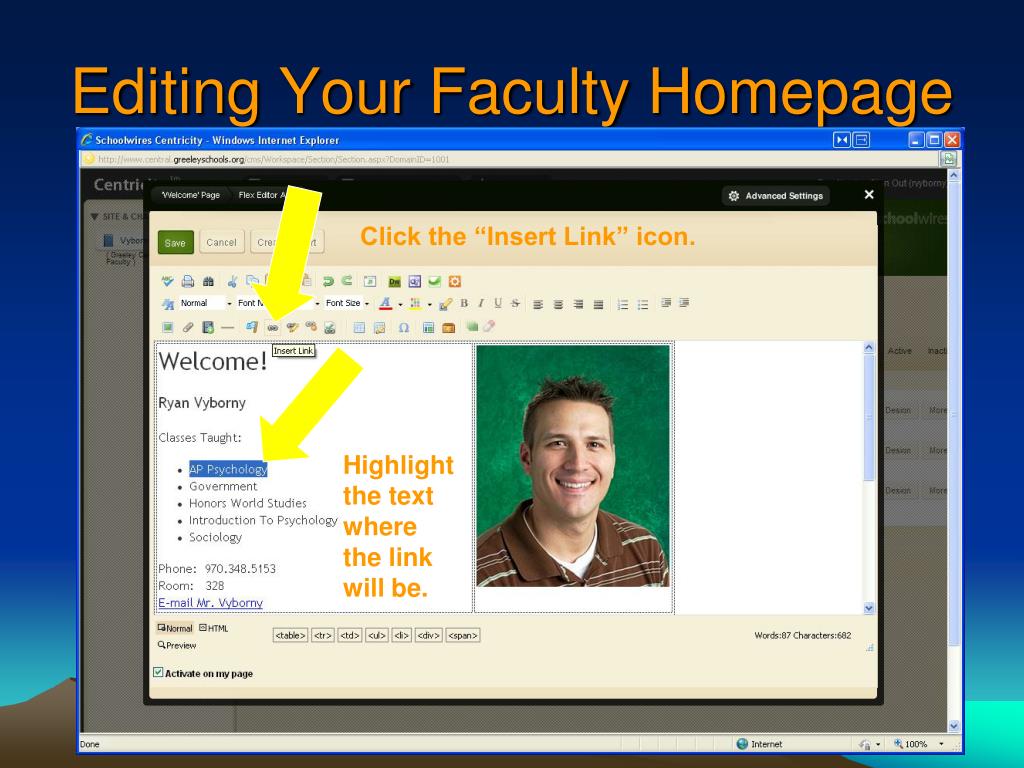Select the <div> tag in path bar
This screenshot has height=768, width=1024.
point(428,635)
